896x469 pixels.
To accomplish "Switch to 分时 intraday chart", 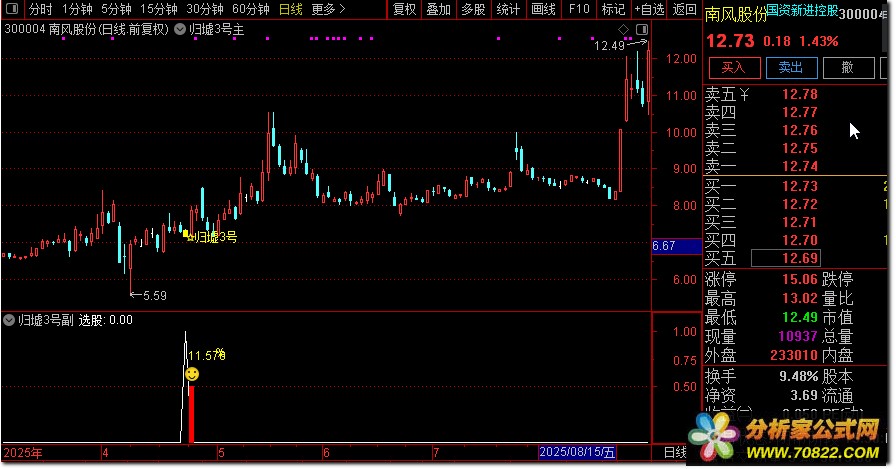I will click(41, 9).
